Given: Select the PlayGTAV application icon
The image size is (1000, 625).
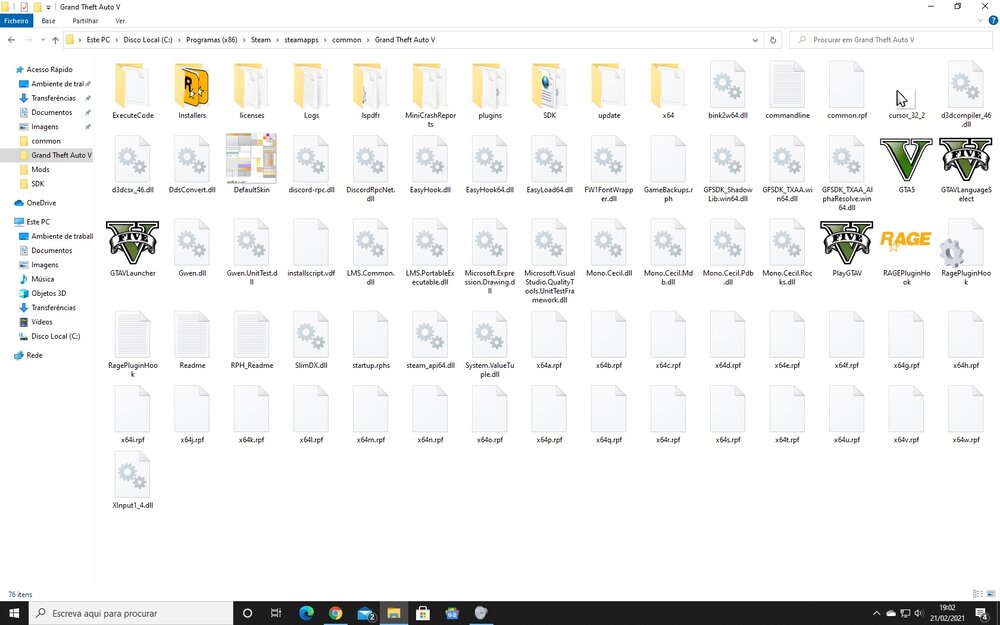Looking at the screenshot, I should click(846, 243).
